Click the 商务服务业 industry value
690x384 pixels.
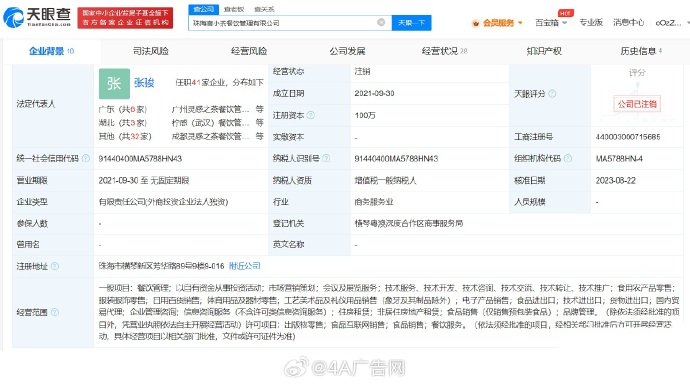(x=374, y=202)
